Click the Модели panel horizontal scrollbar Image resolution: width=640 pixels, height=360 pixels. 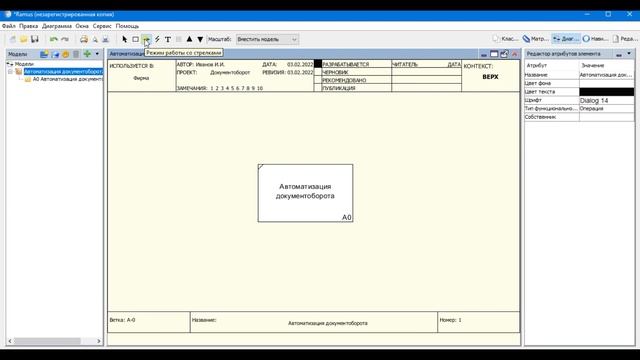47,341
